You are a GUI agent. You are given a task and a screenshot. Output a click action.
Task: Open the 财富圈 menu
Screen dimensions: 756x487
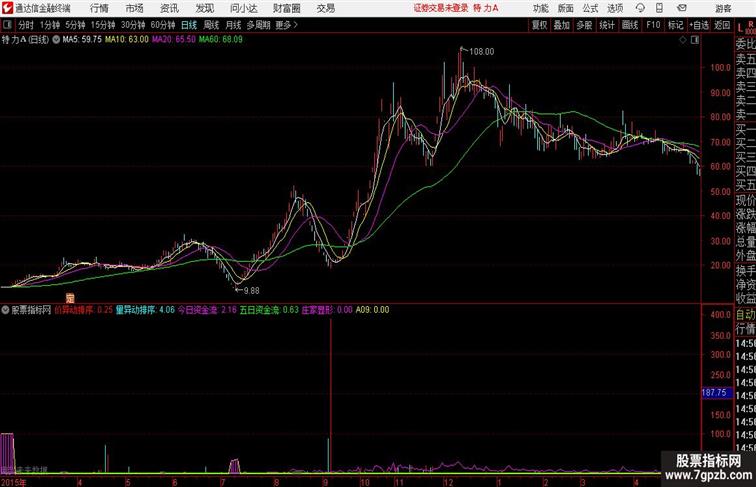point(286,8)
